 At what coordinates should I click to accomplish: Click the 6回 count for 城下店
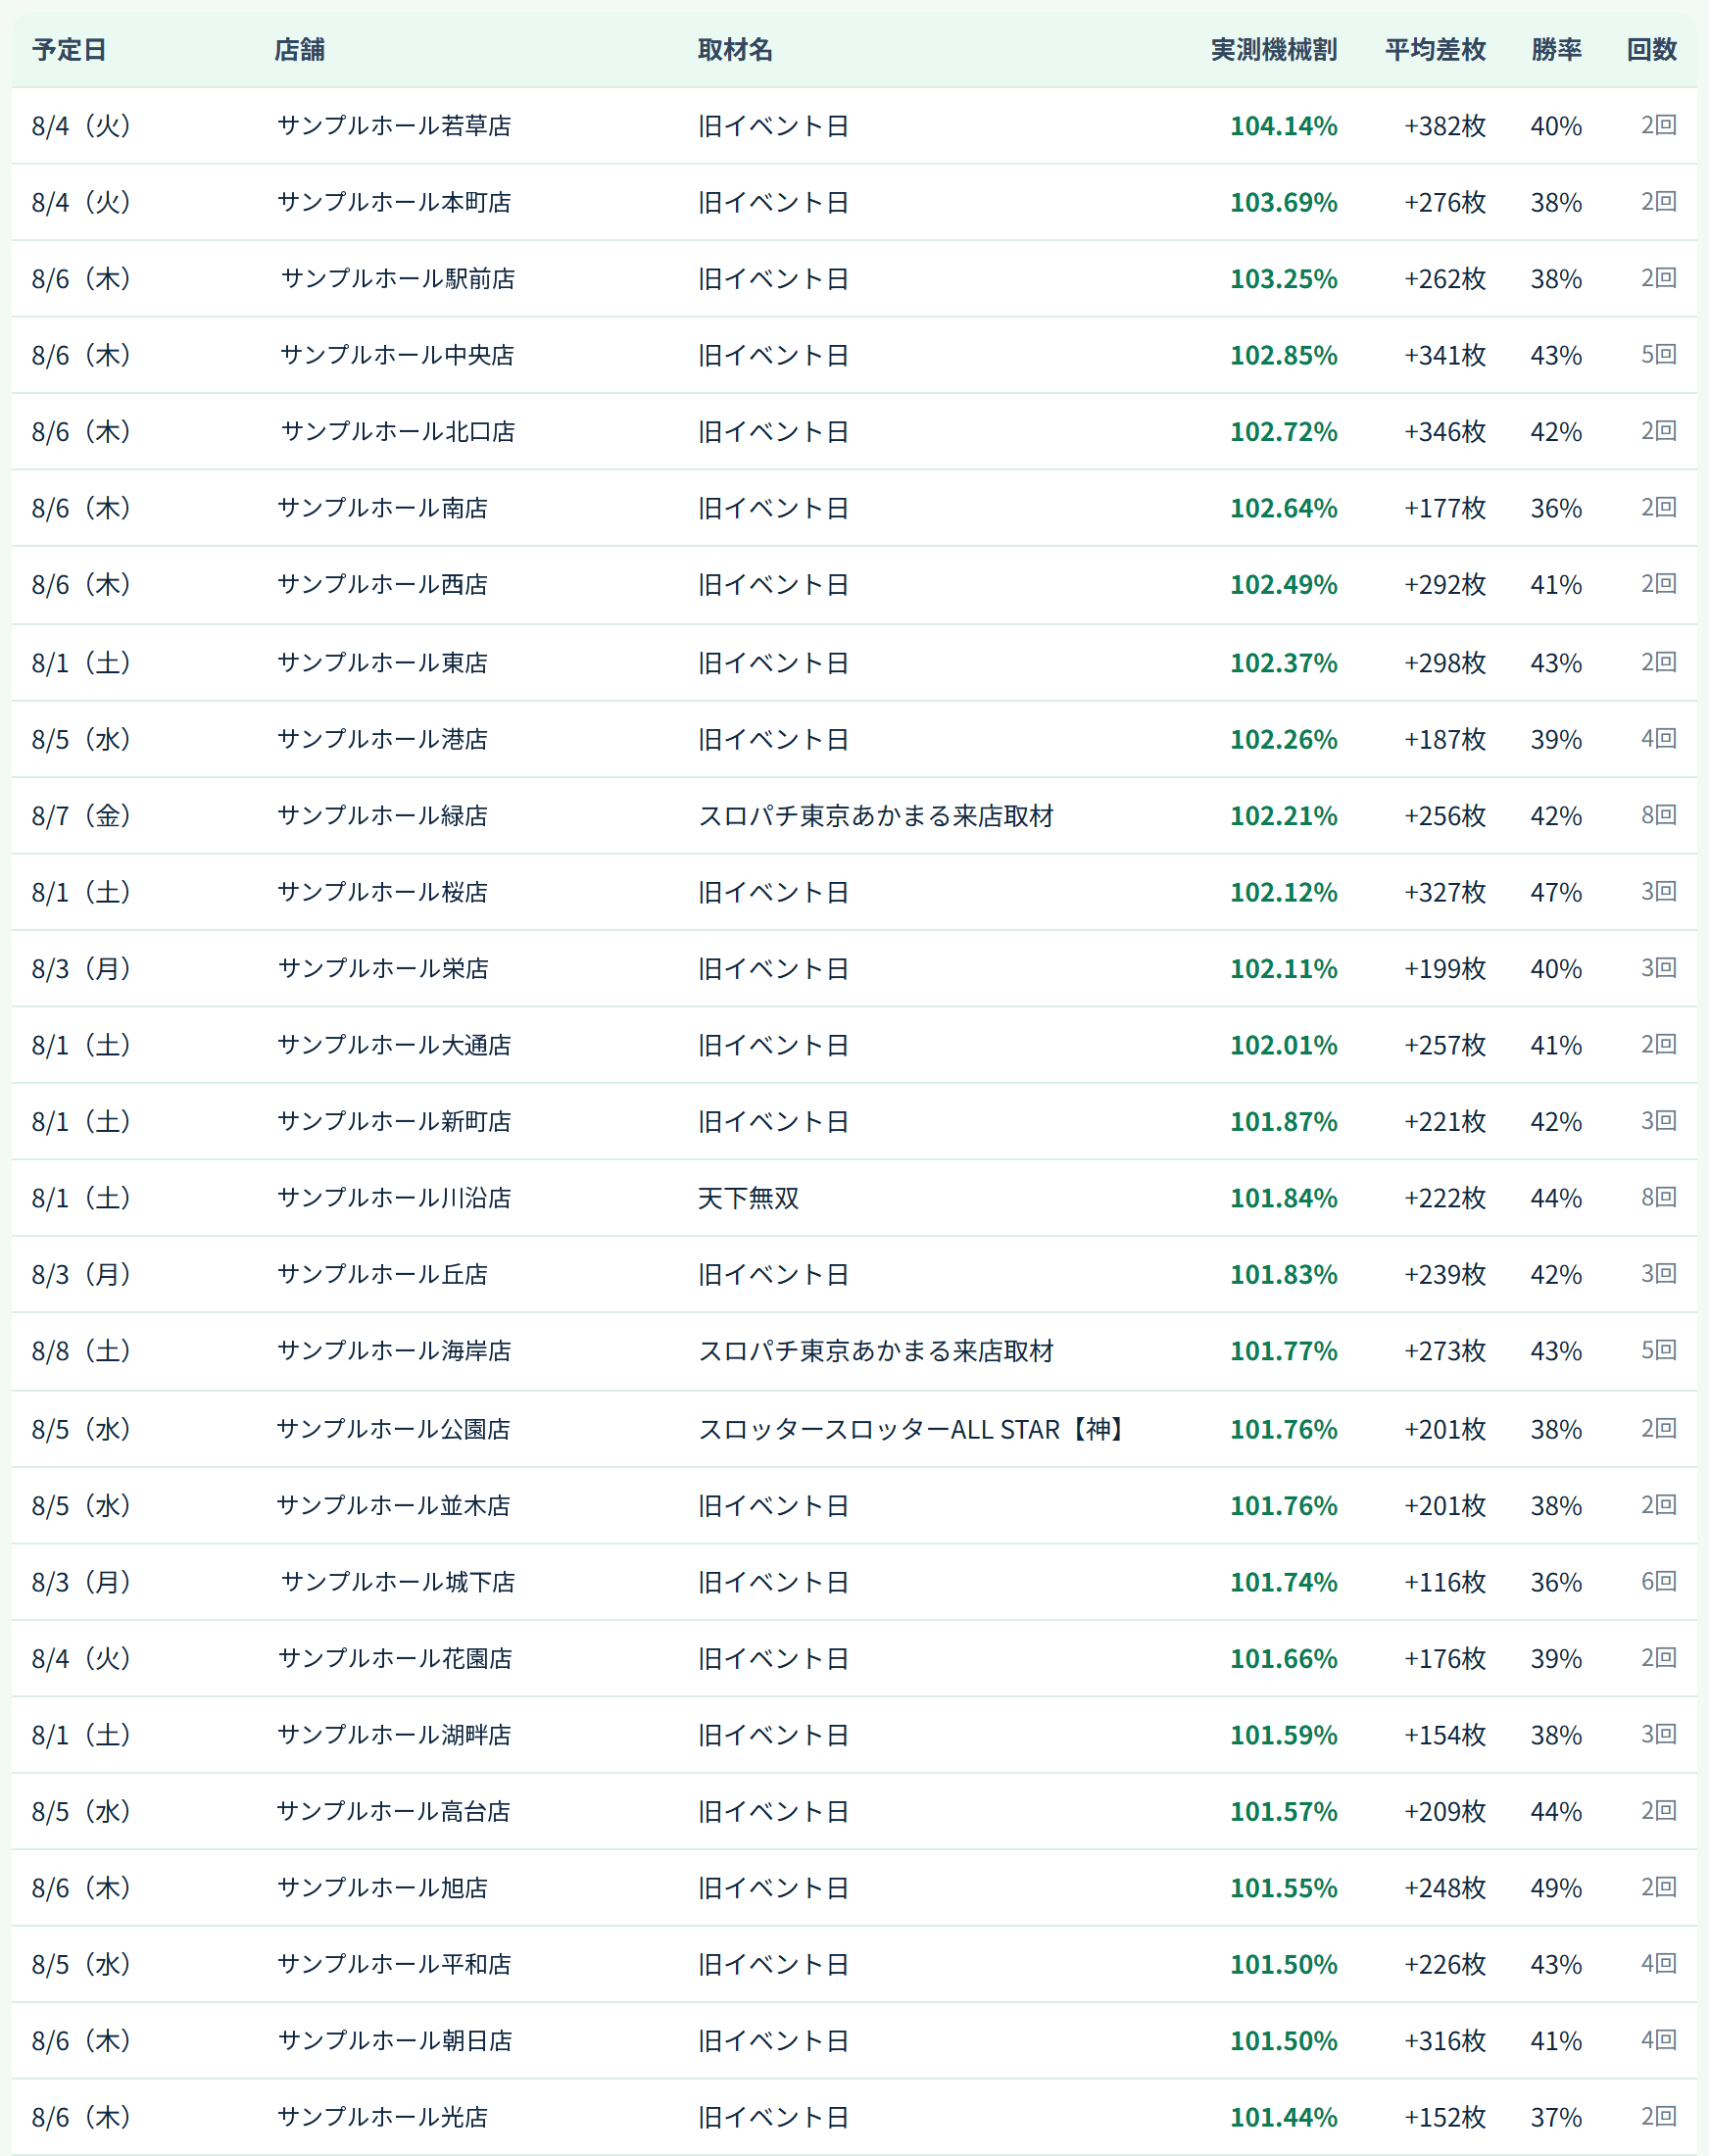coord(1658,1582)
